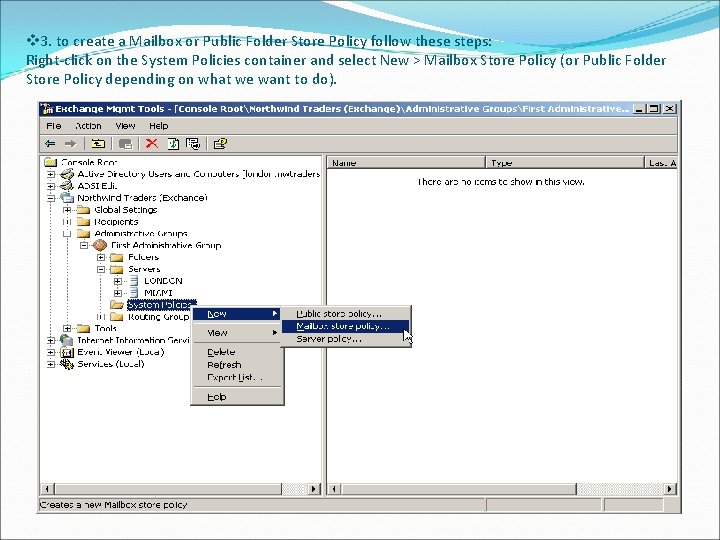Open the View menu in menu bar
Screen dimensions: 720x540
pos(125,126)
